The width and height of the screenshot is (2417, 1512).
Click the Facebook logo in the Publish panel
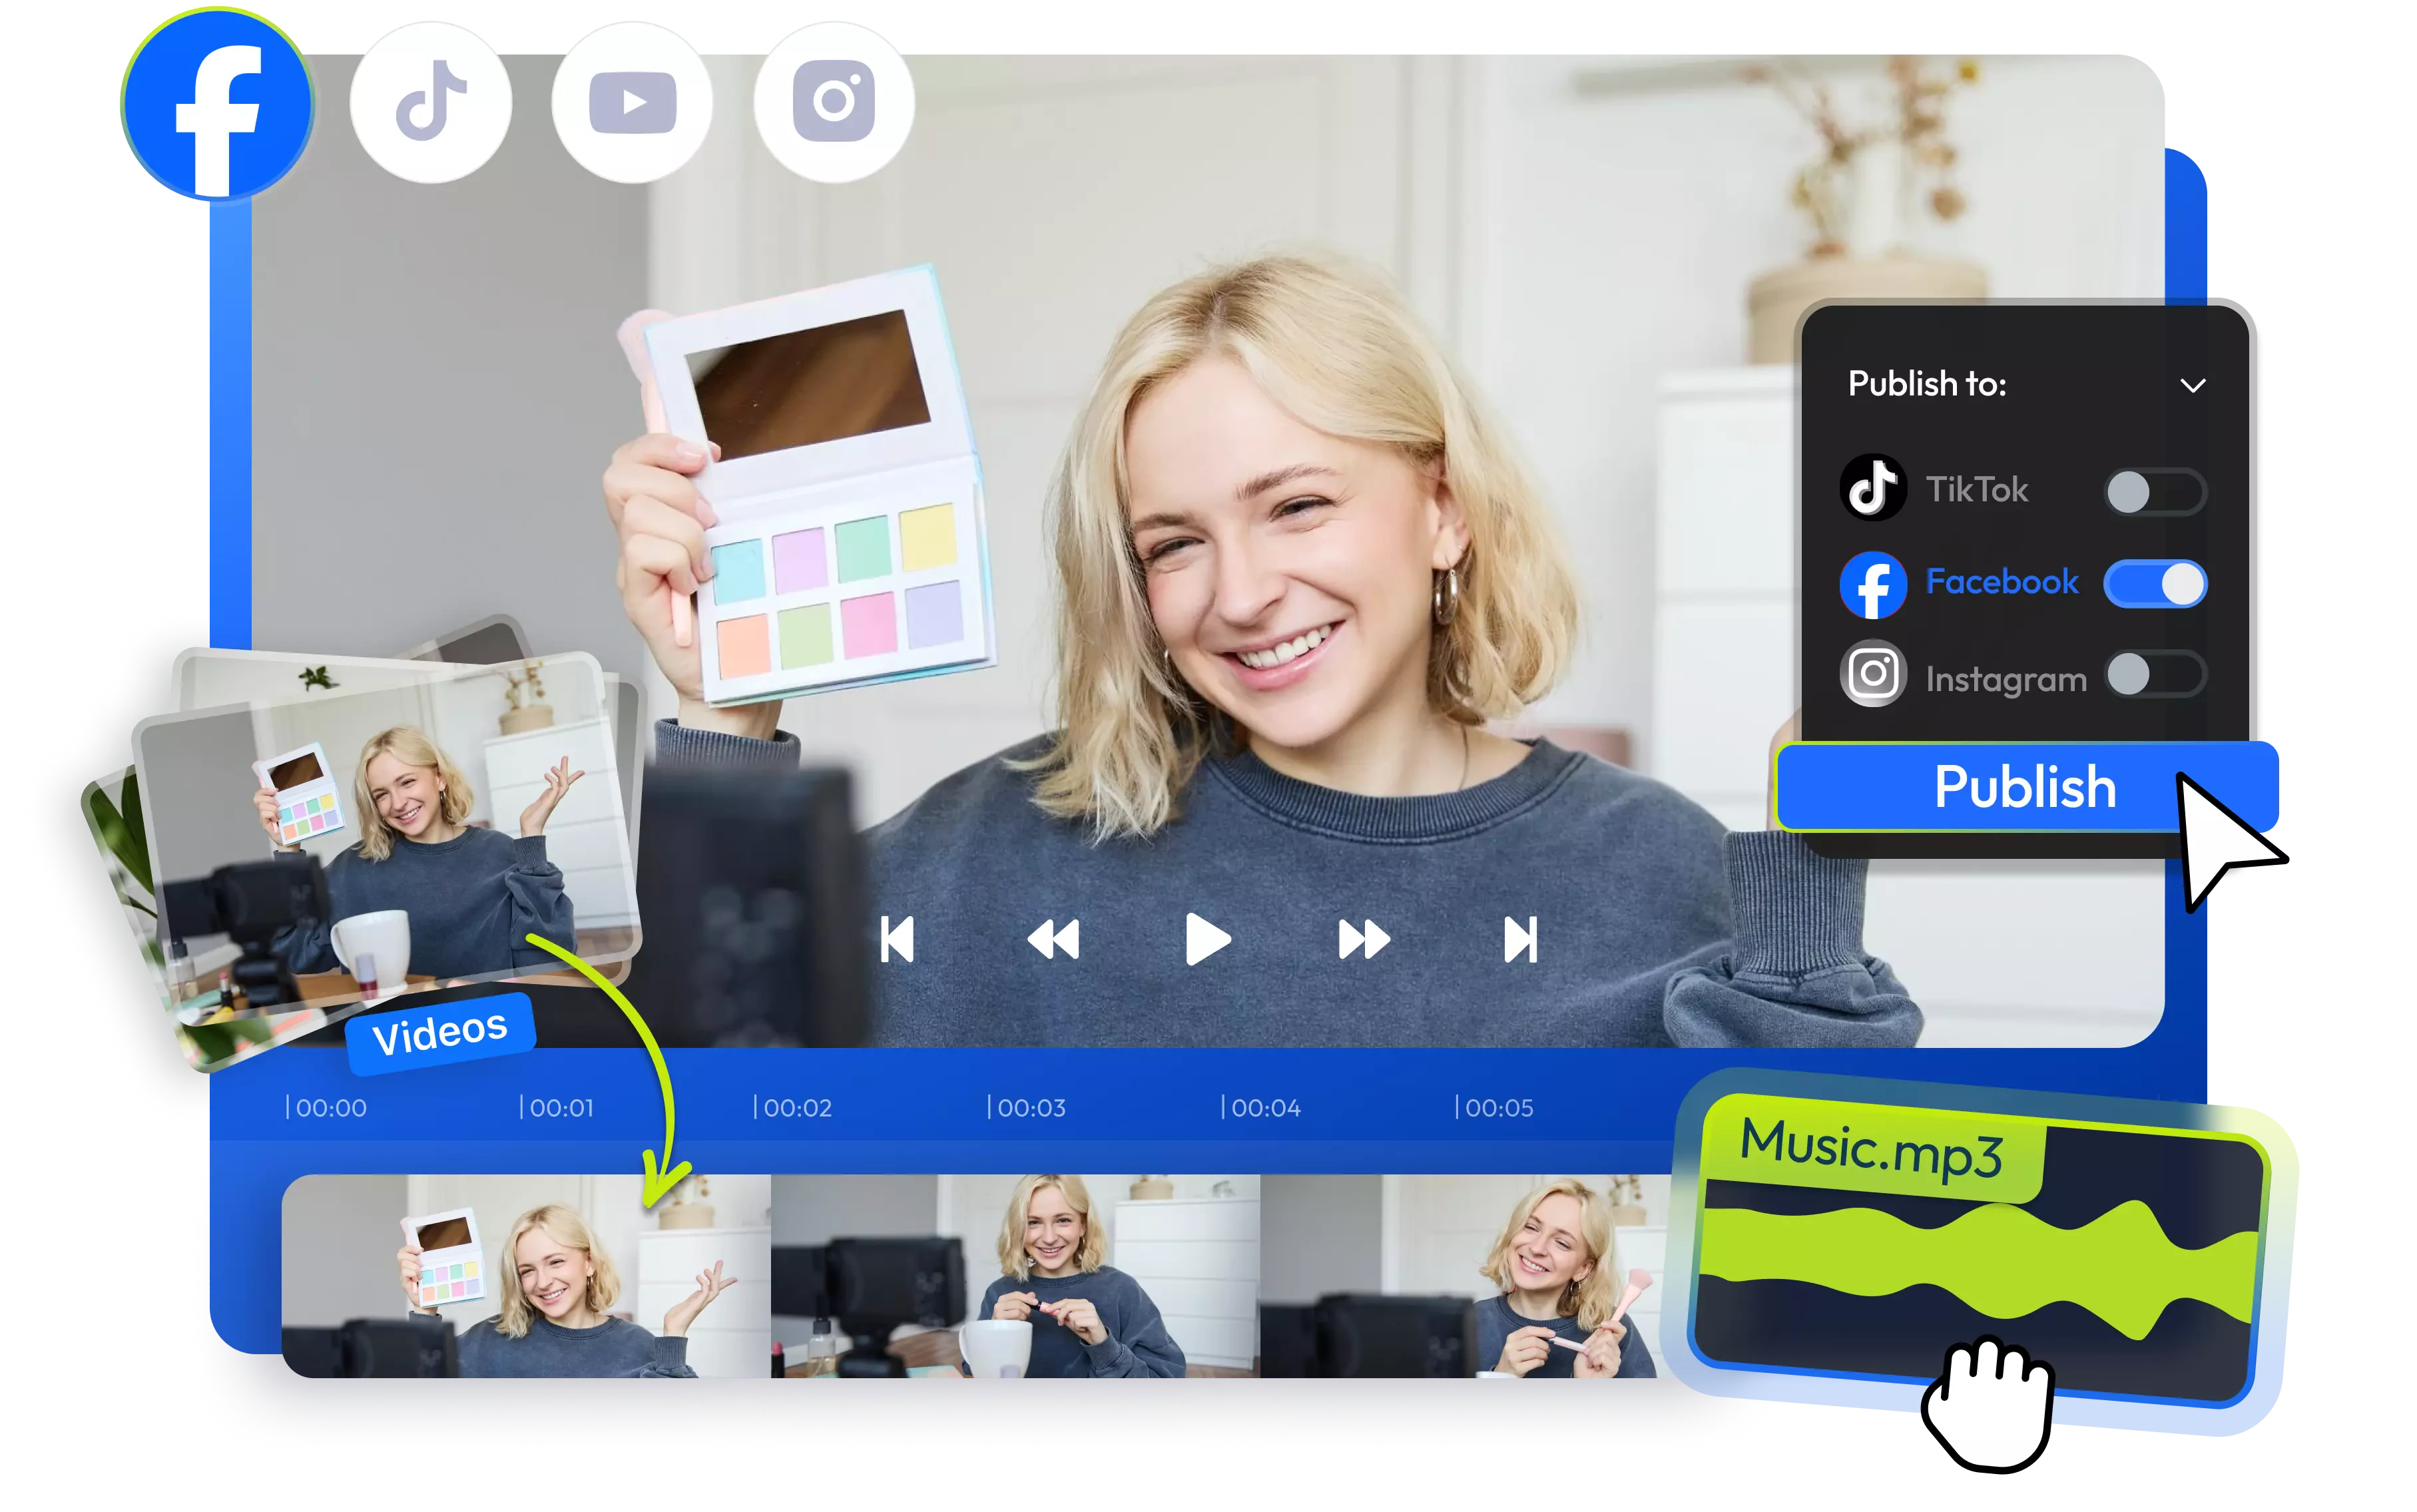1873,583
